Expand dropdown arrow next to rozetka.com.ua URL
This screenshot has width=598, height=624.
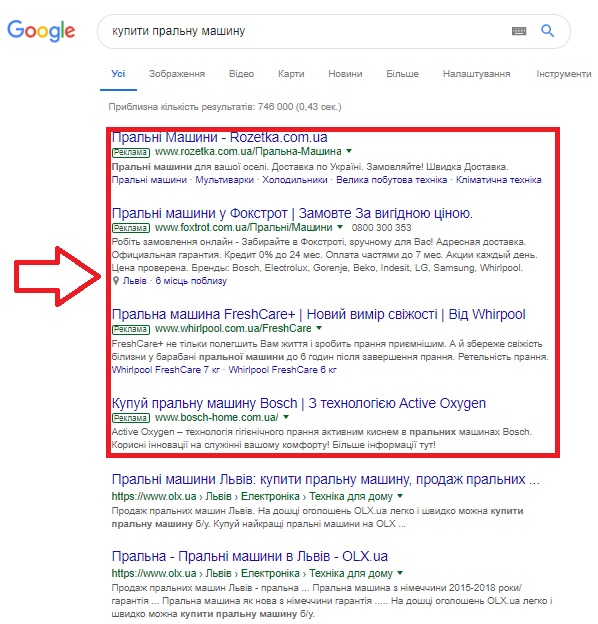coord(349,151)
